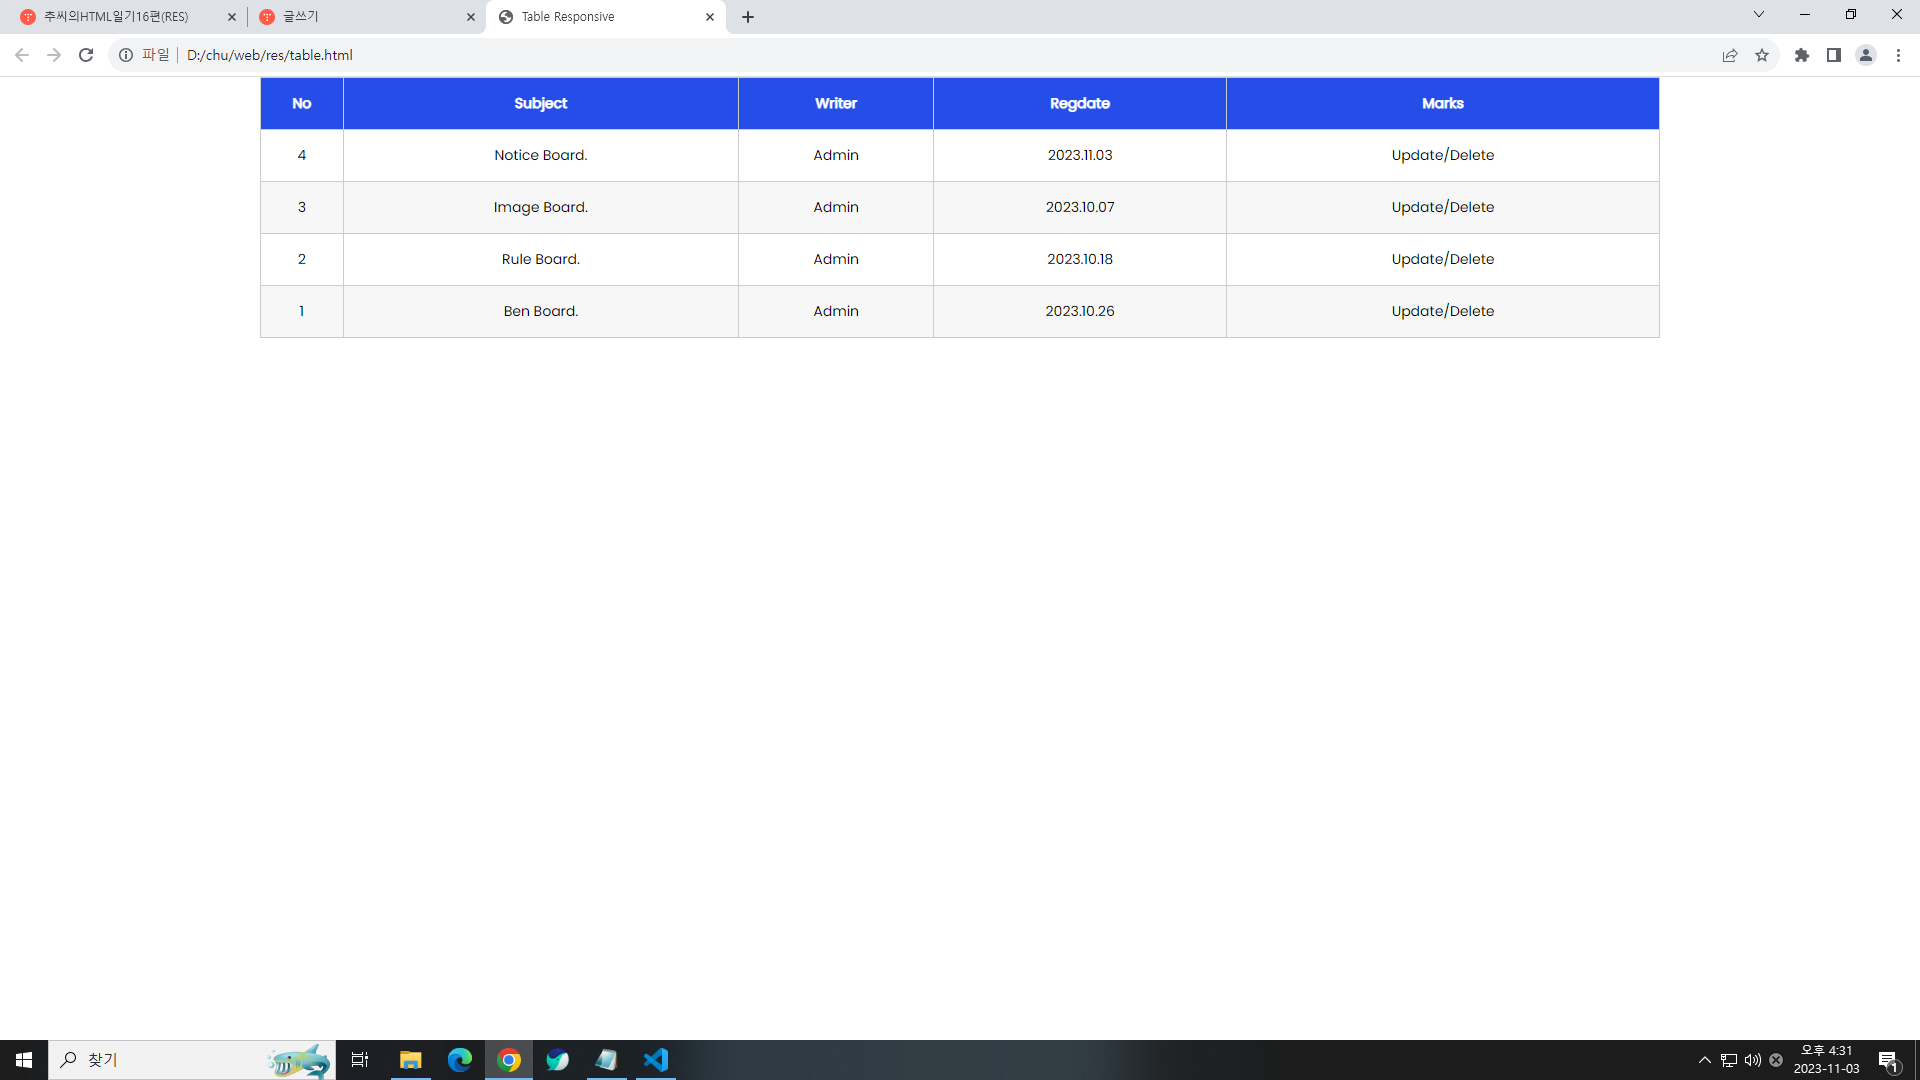The height and width of the screenshot is (1080, 1920).
Task: Open Chrome three-dot menu
Action: [1898, 55]
